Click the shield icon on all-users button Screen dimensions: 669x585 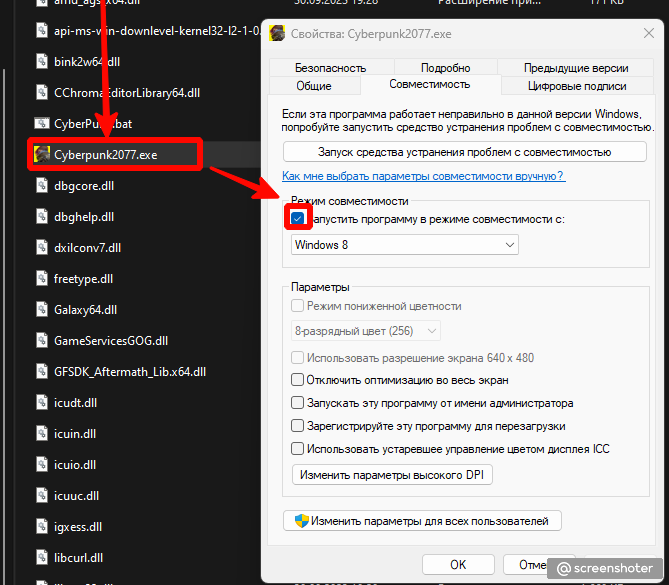[x=302, y=521]
